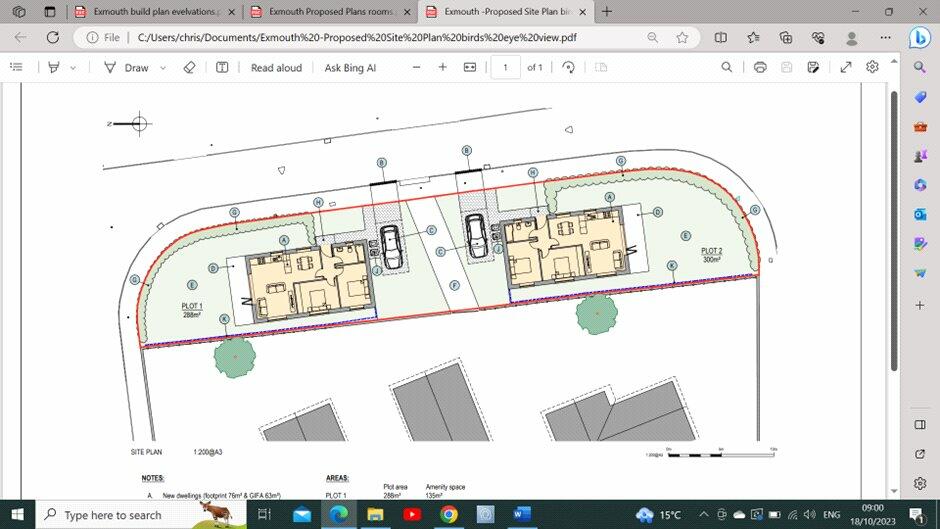Click the Ask Bing AI button
Viewport: 940px width, 529px height.
click(350, 67)
